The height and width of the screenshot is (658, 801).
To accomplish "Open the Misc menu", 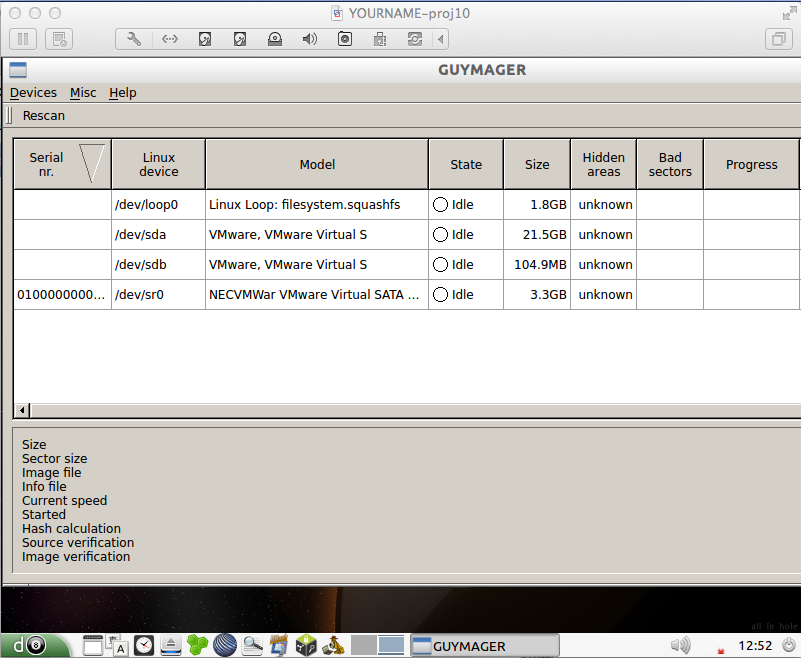I will (x=83, y=93).
